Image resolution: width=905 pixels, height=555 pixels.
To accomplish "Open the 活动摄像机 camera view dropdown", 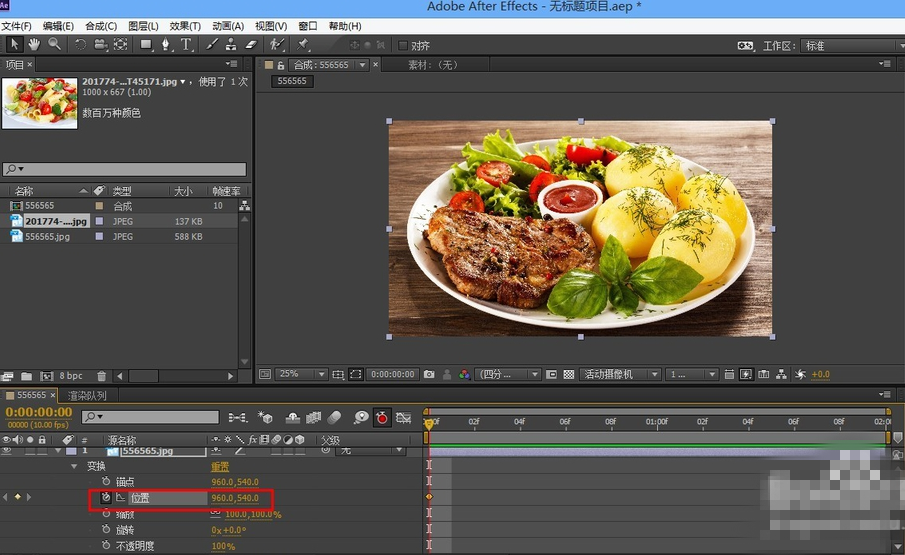I will pyautogui.click(x=622, y=374).
